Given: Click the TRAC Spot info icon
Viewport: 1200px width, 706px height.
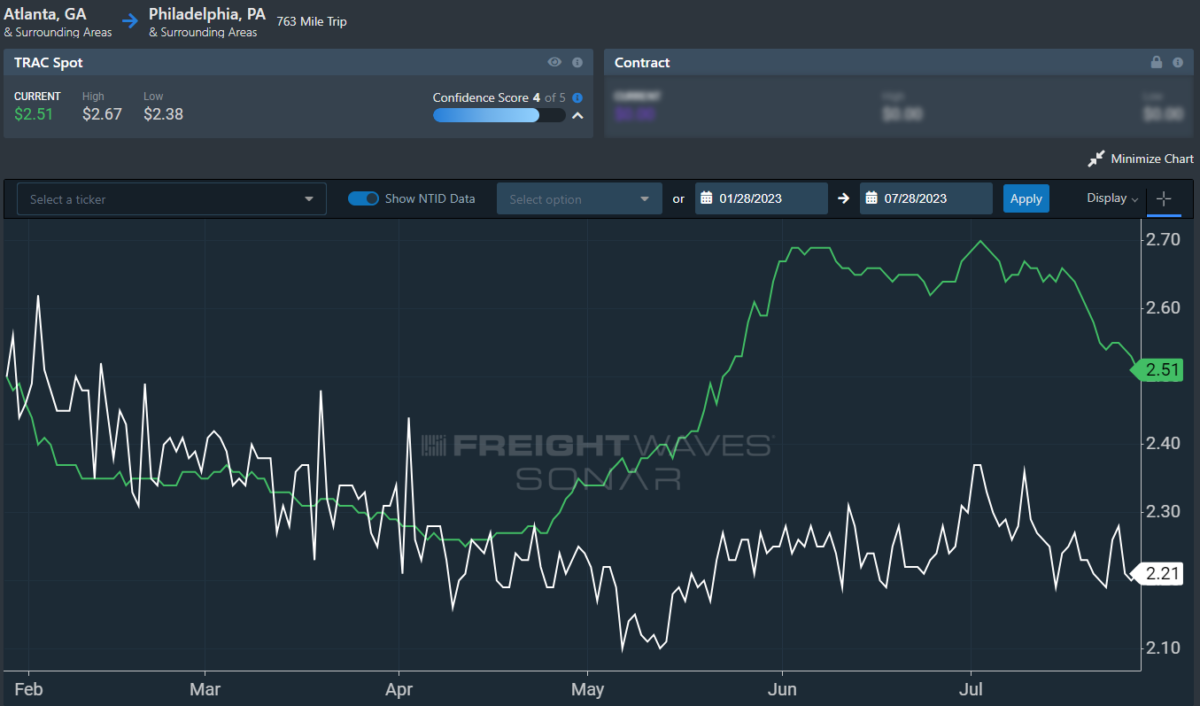Looking at the screenshot, I should pyautogui.click(x=577, y=62).
